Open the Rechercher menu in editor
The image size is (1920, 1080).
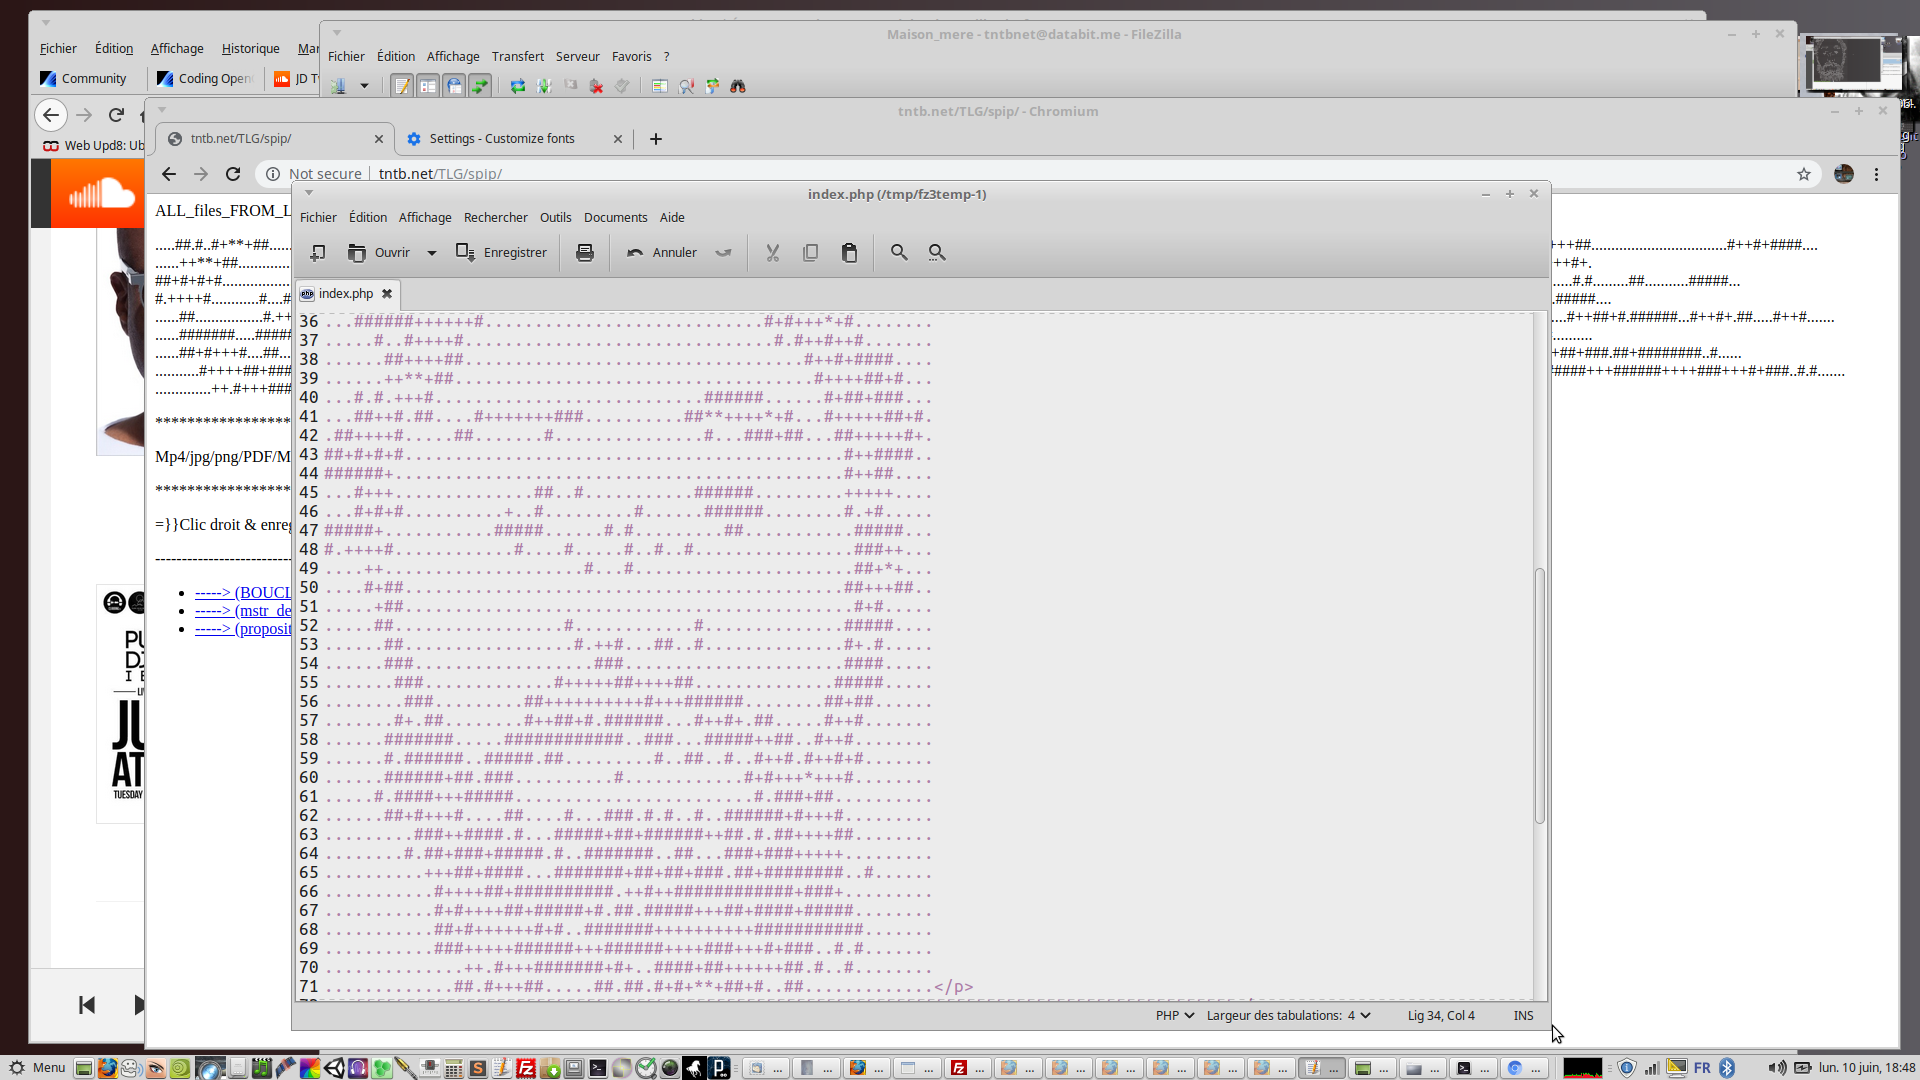click(x=495, y=218)
